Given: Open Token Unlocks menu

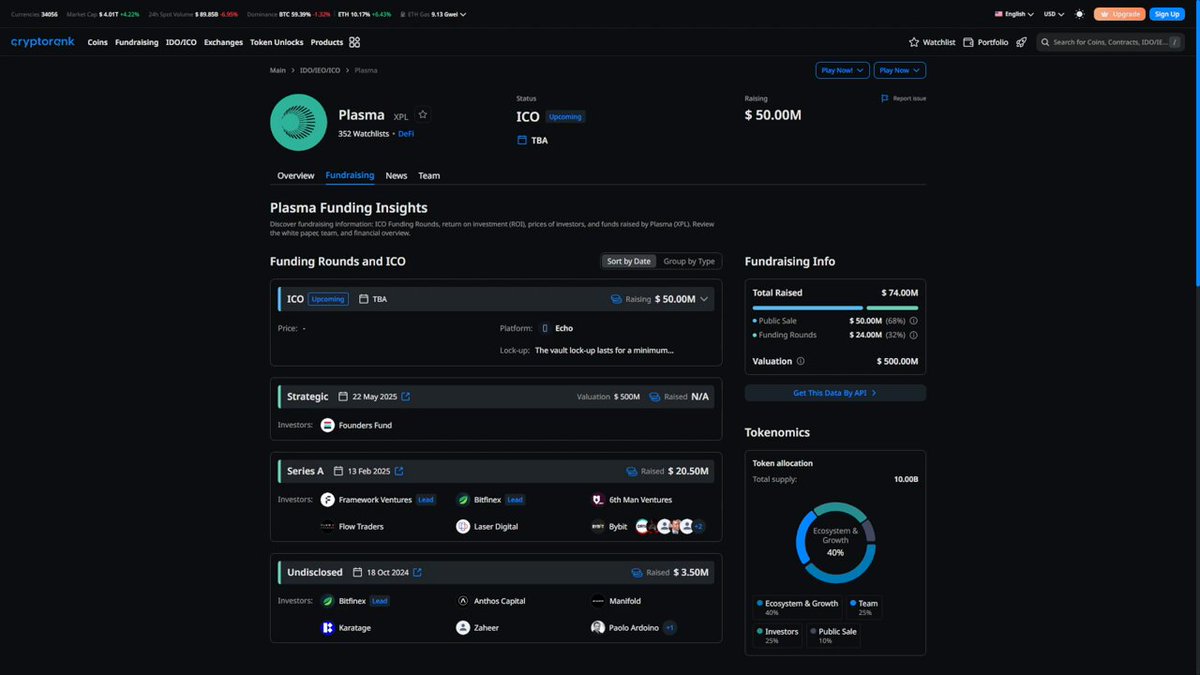Looking at the screenshot, I should (277, 42).
